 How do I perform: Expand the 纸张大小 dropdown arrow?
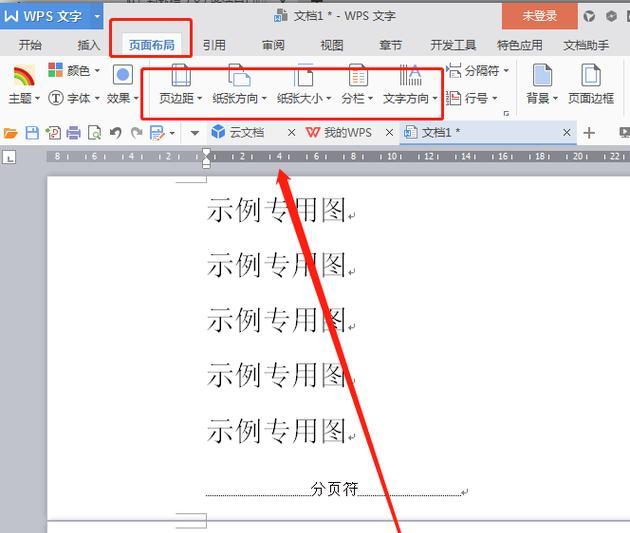(328, 98)
